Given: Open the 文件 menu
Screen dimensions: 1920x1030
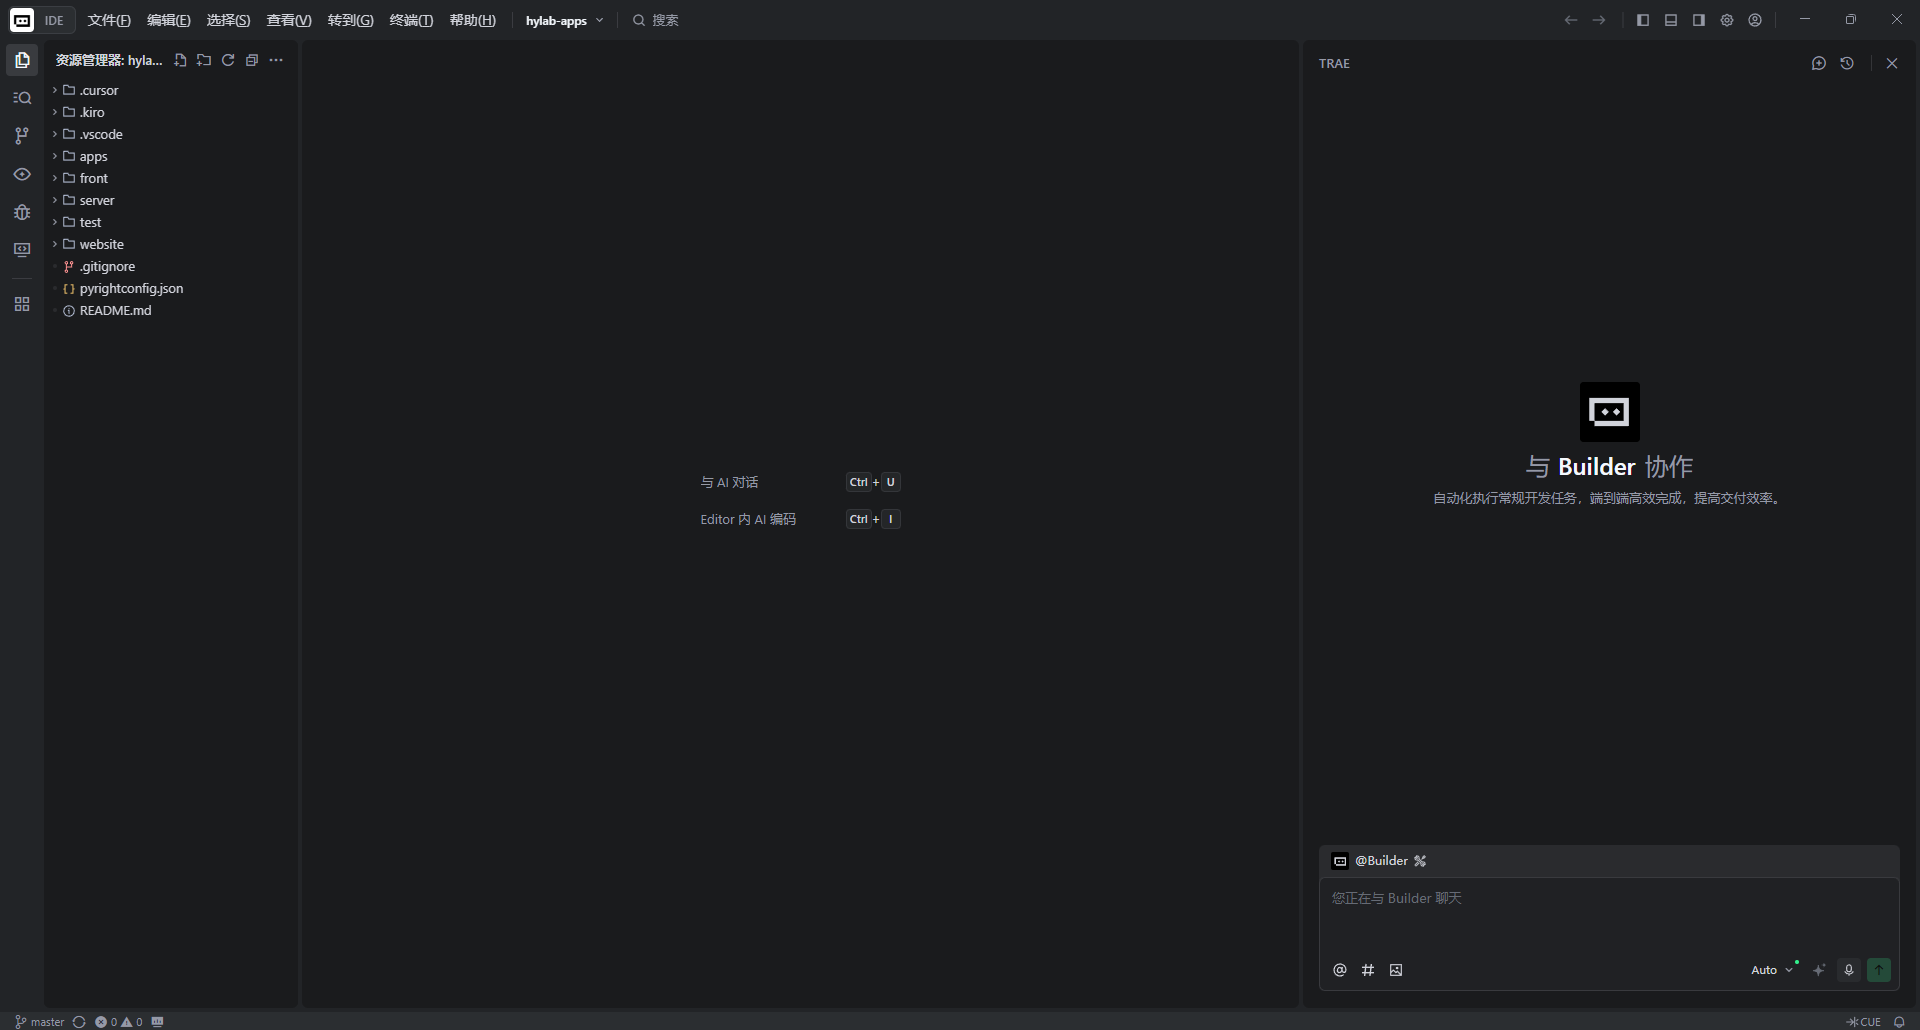Looking at the screenshot, I should (x=109, y=20).
